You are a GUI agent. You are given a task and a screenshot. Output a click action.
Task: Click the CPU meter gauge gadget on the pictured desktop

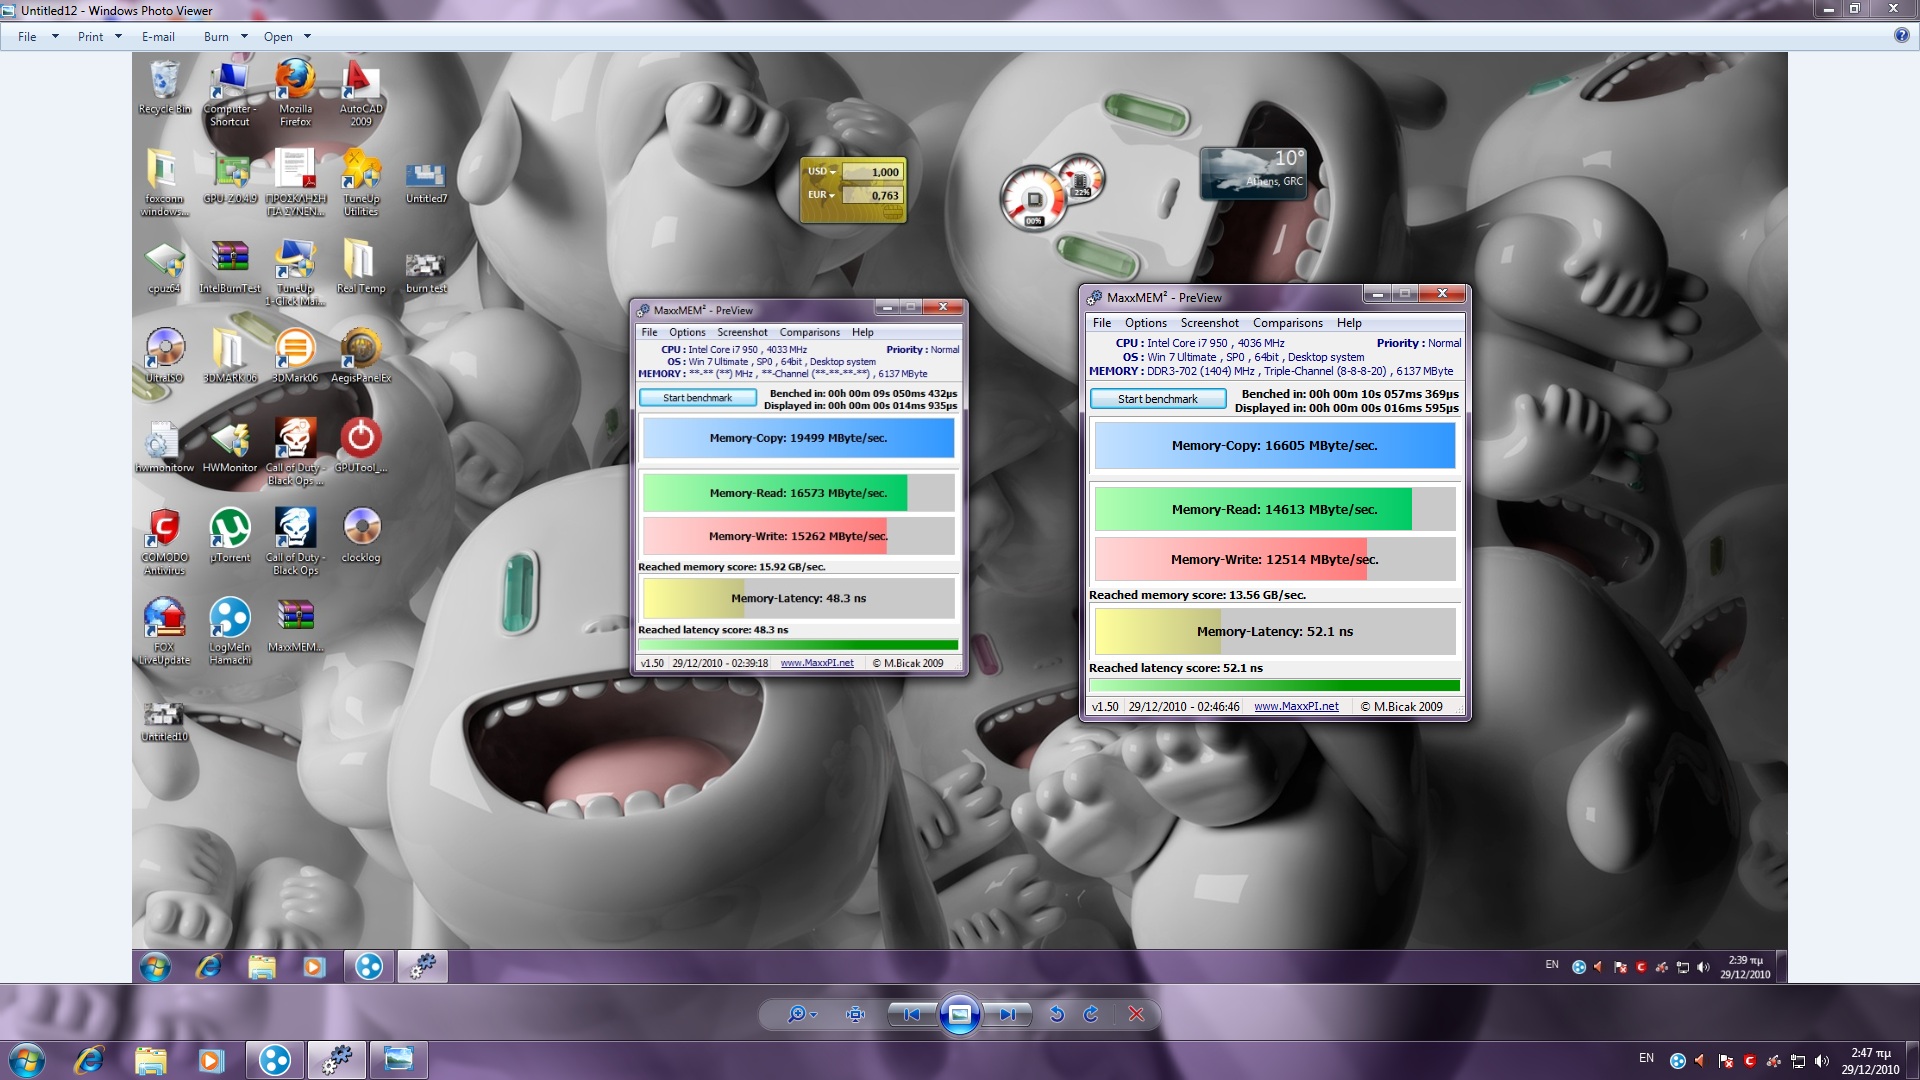click(x=1035, y=197)
